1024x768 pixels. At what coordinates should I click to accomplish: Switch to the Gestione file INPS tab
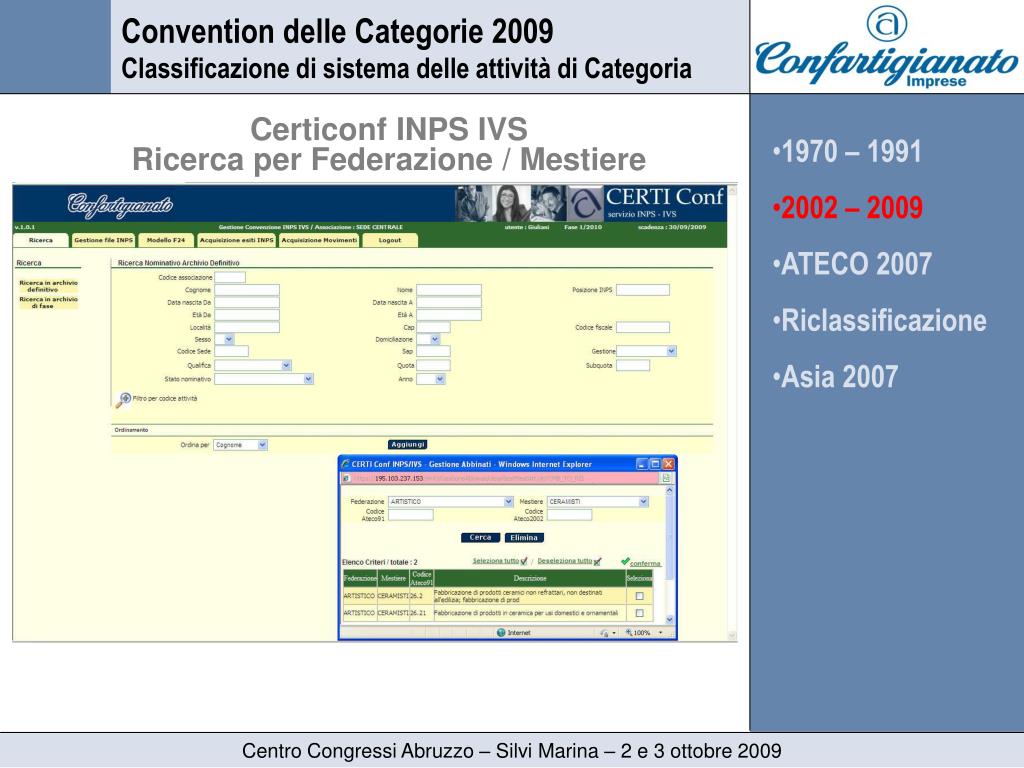[103, 240]
